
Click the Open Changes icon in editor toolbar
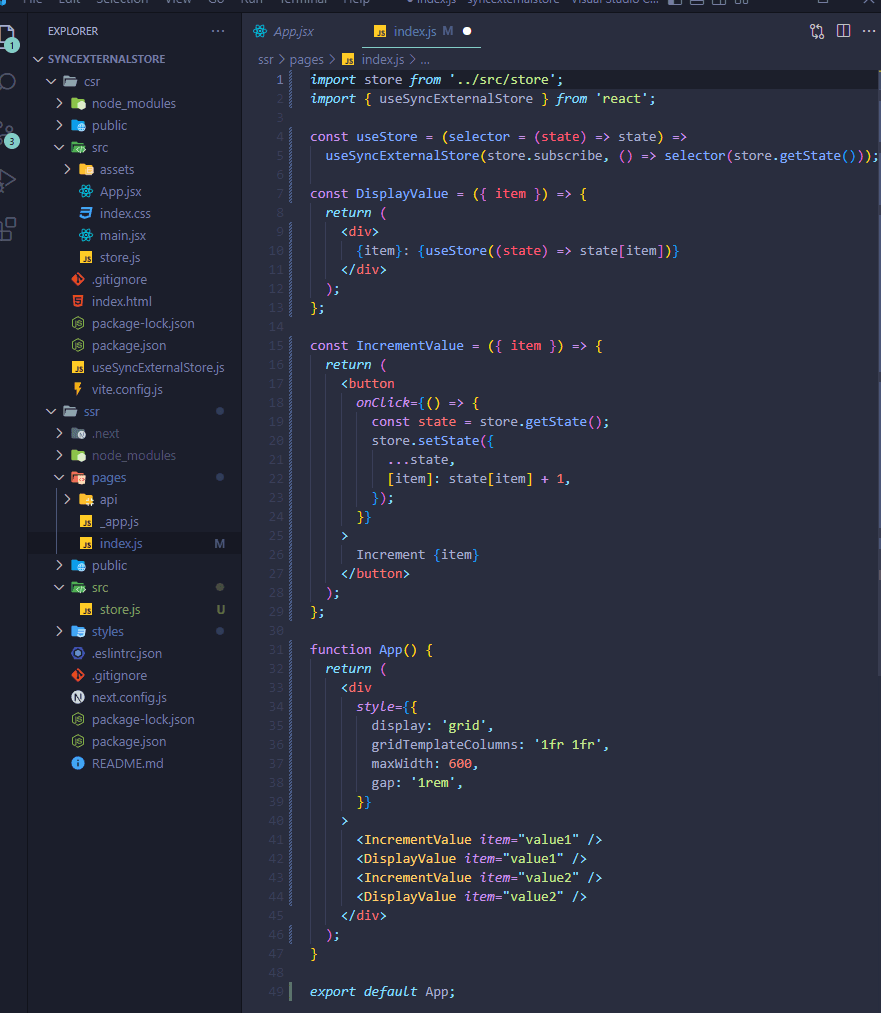(817, 31)
